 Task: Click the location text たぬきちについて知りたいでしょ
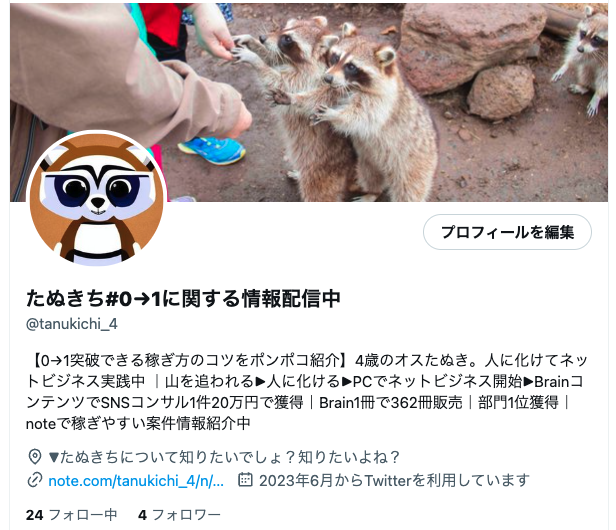click(x=224, y=457)
